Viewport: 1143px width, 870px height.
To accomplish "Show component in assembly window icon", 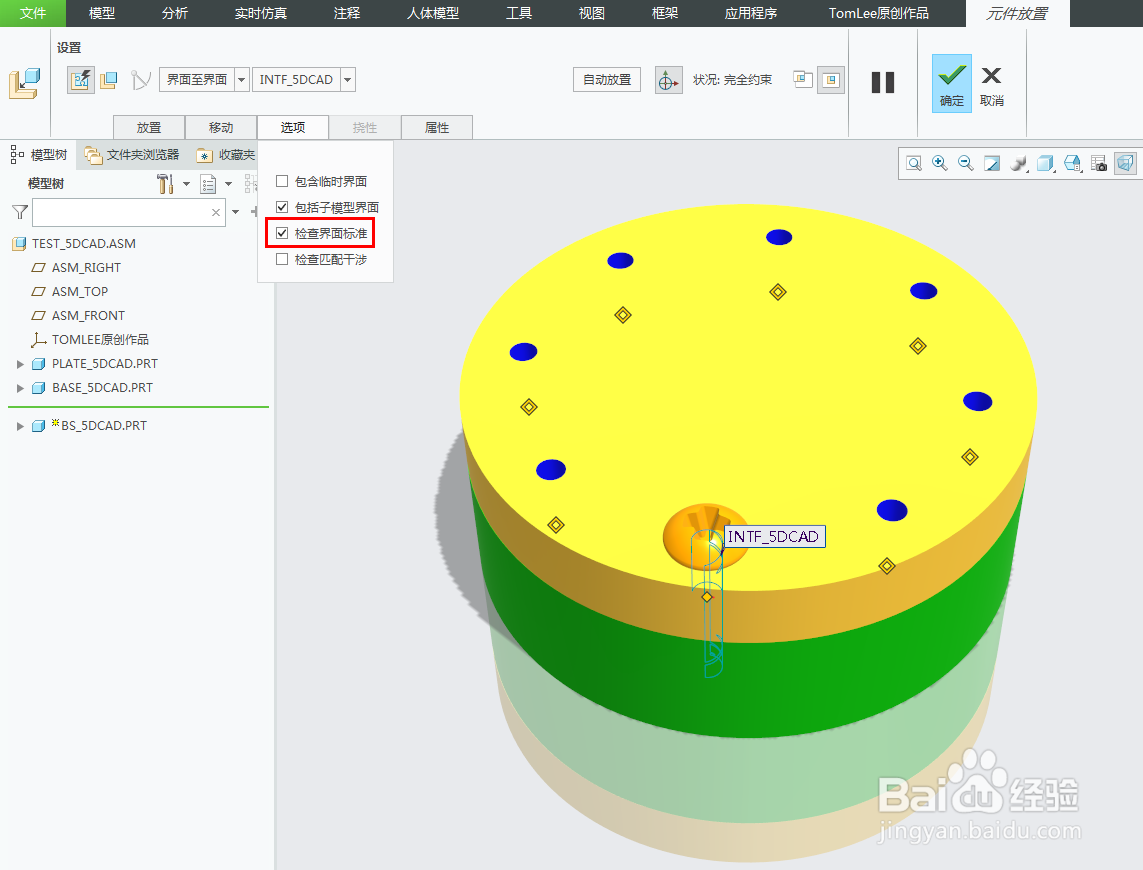I will [831, 79].
